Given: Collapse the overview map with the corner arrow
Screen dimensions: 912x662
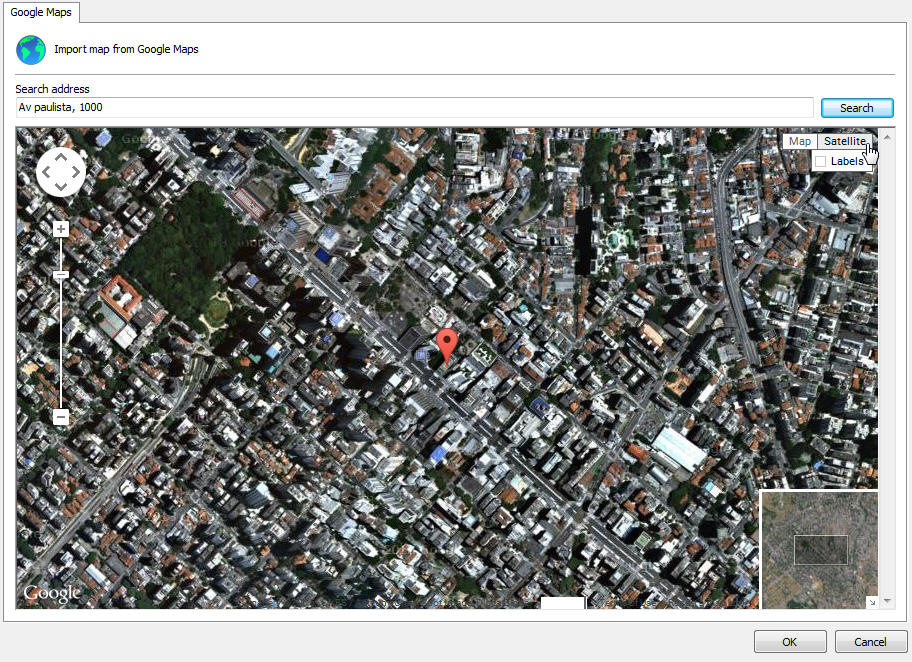Looking at the screenshot, I should point(872,603).
